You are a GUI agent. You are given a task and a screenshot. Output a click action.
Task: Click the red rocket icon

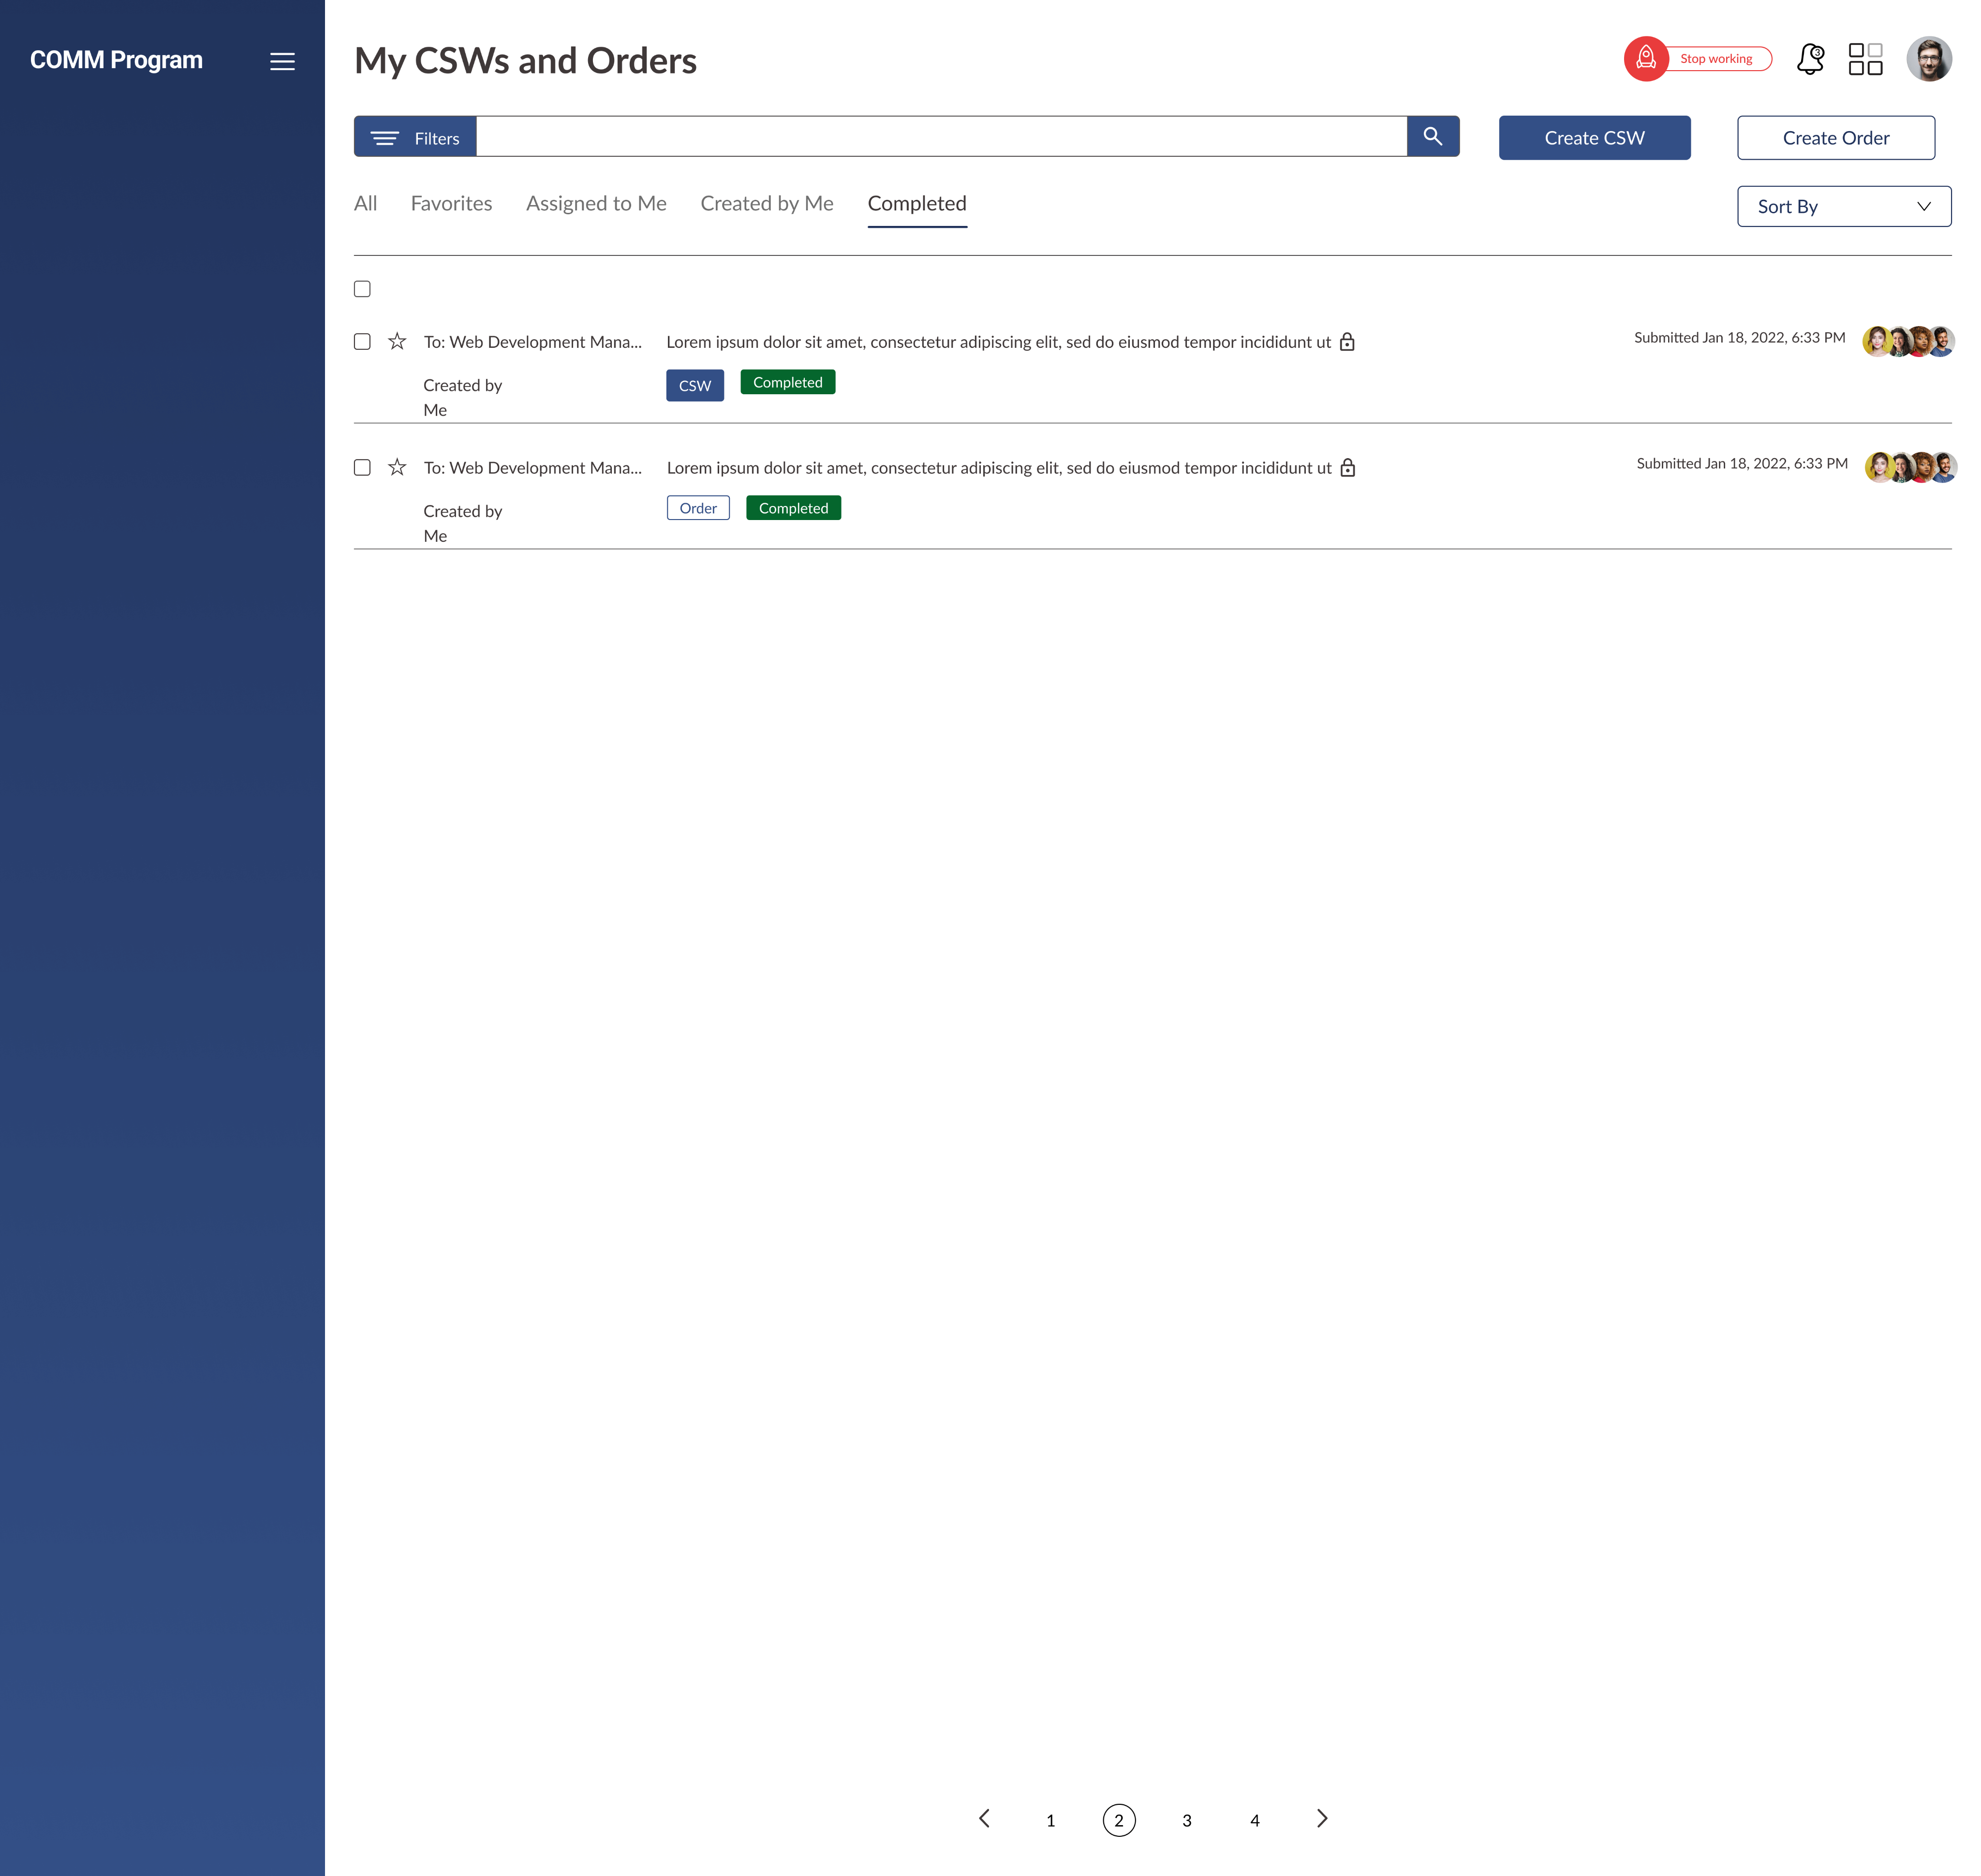[x=1645, y=59]
